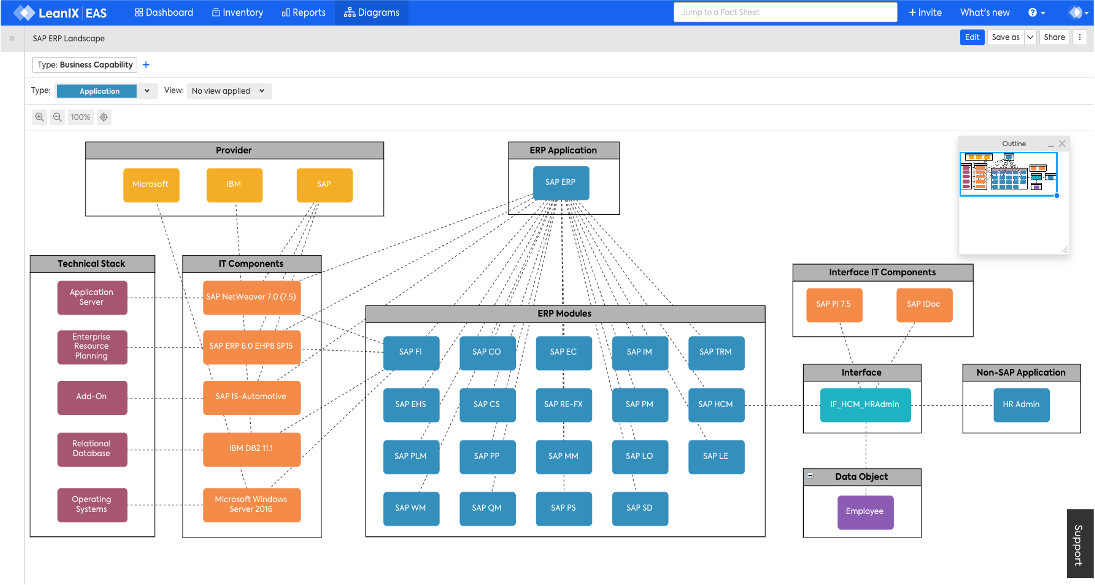The height and width of the screenshot is (585, 1095).
Task: Click the zoom out magnifier icon
Action: point(59,117)
